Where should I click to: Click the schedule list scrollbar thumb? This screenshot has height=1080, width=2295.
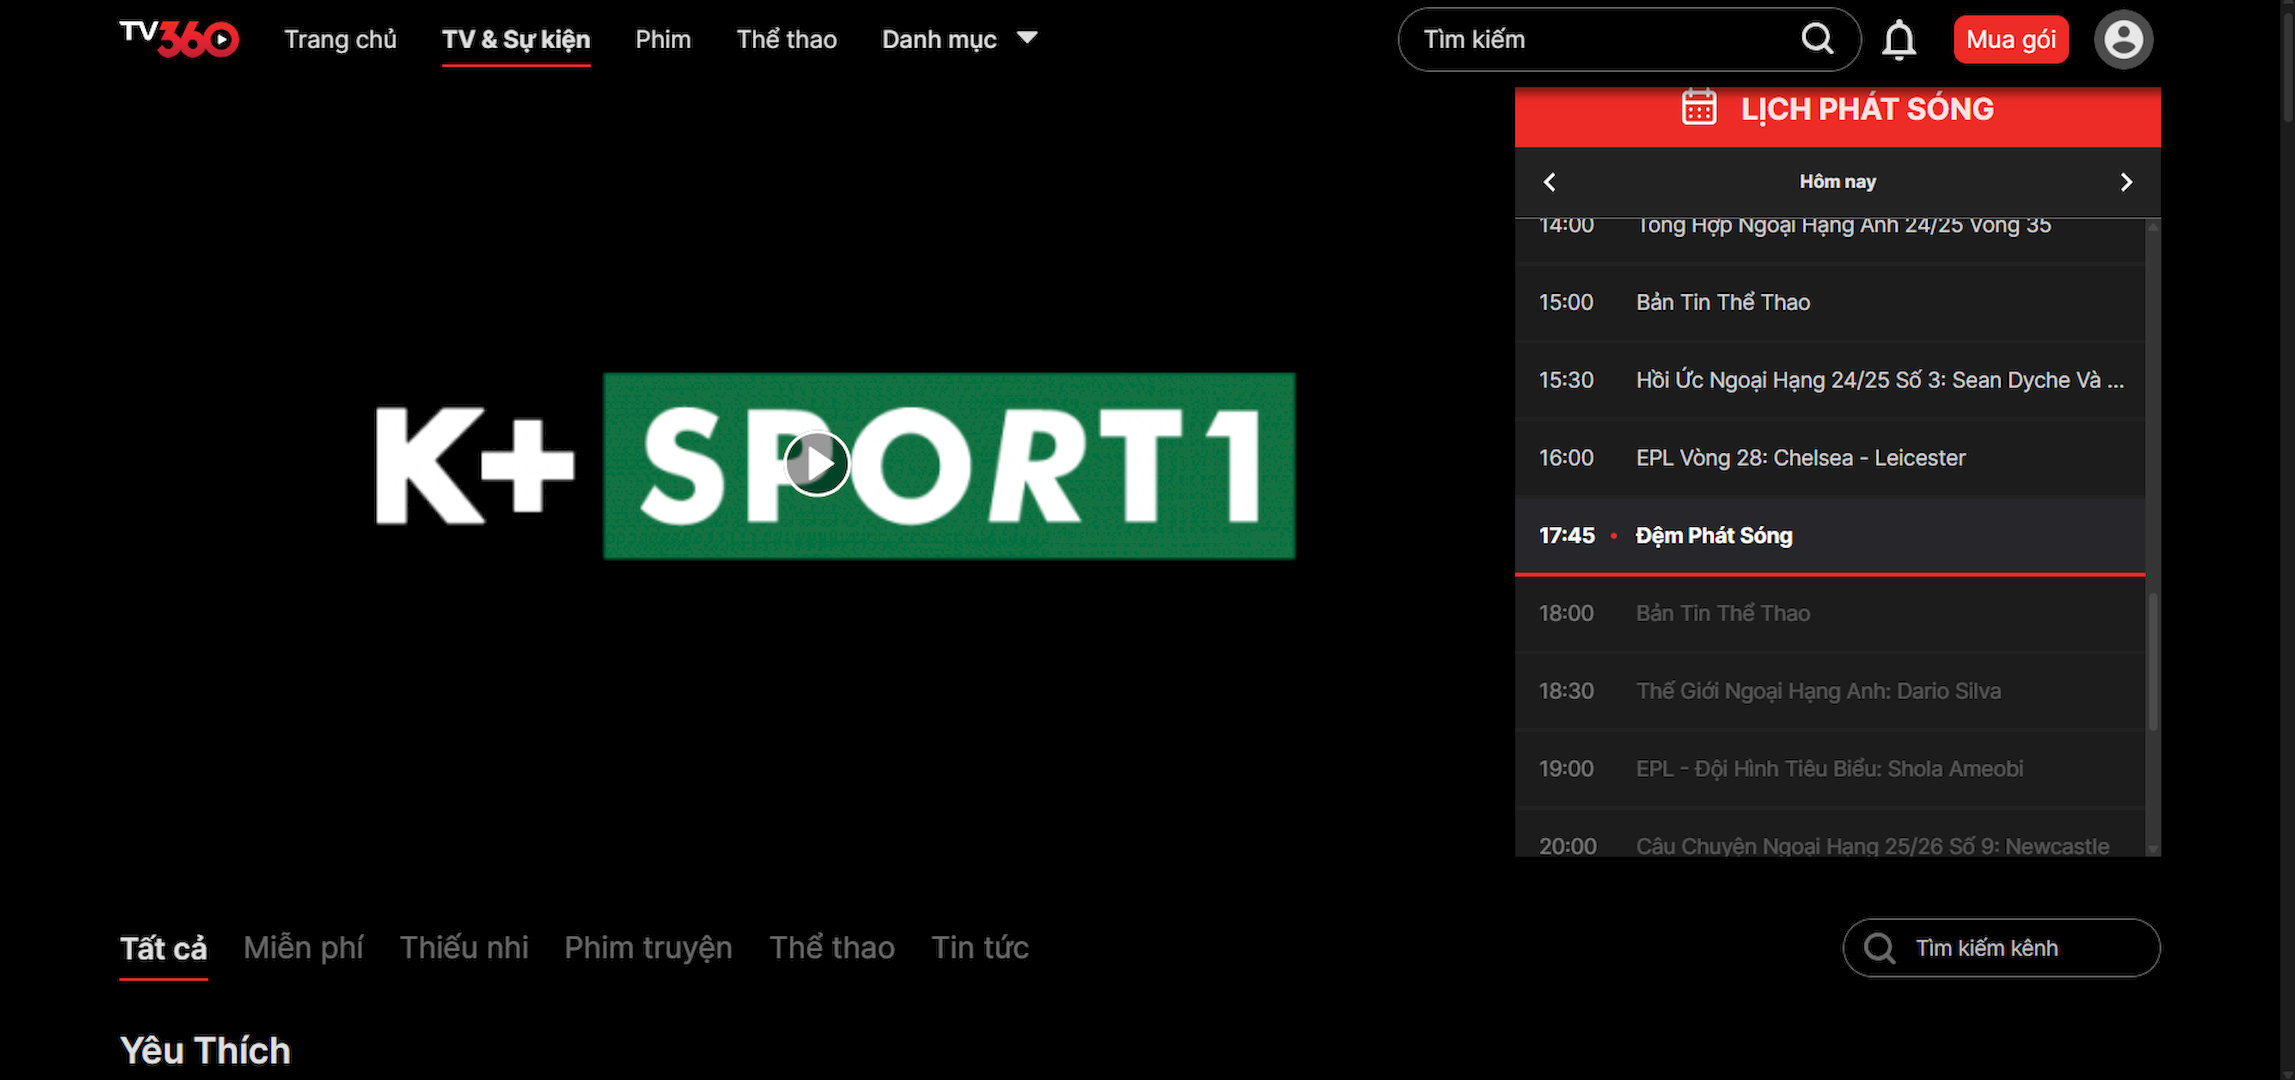[x=2153, y=662]
